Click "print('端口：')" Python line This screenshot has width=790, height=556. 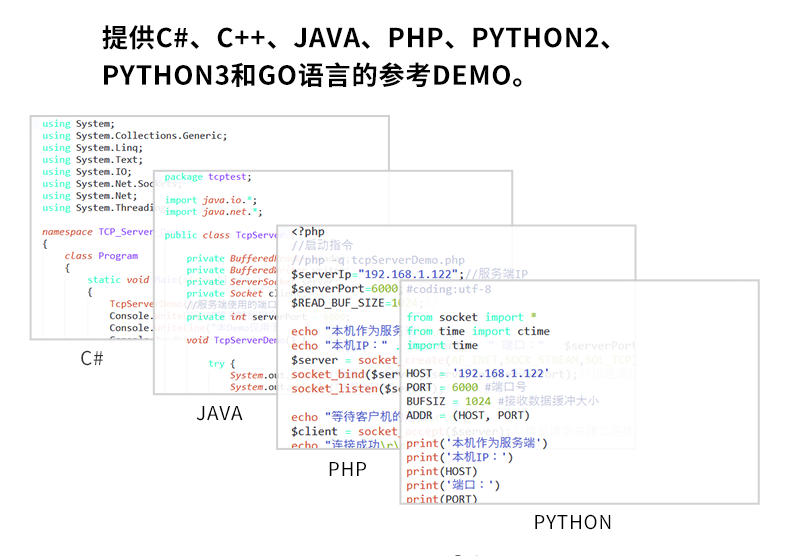[453, 485]
